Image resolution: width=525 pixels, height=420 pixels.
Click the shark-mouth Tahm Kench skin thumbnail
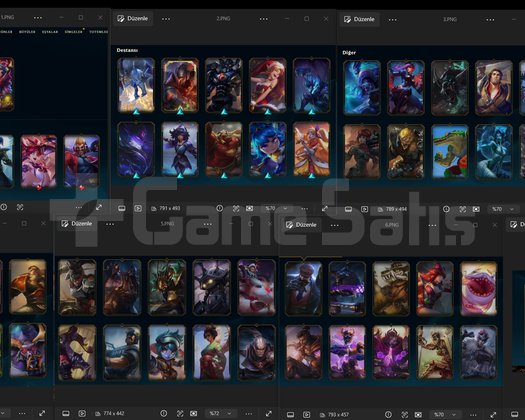[478, 288]
